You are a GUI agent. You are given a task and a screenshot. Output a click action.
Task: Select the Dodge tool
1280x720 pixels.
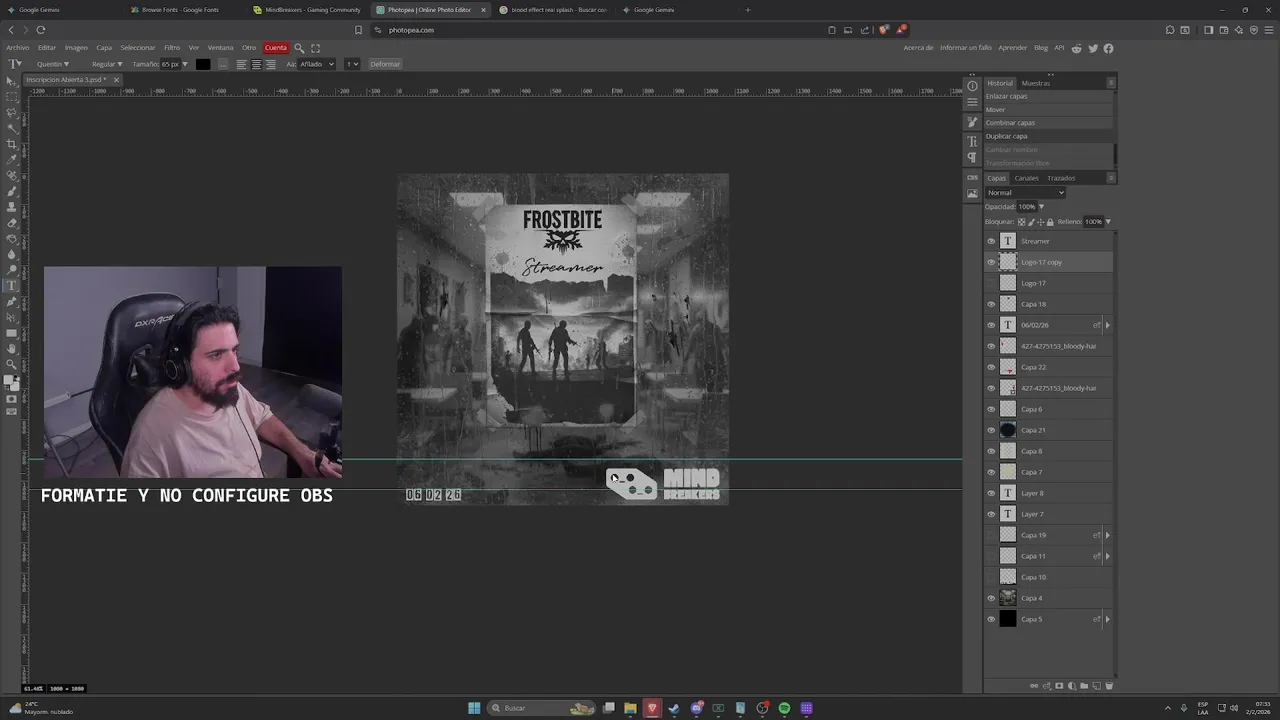(12, 270)
